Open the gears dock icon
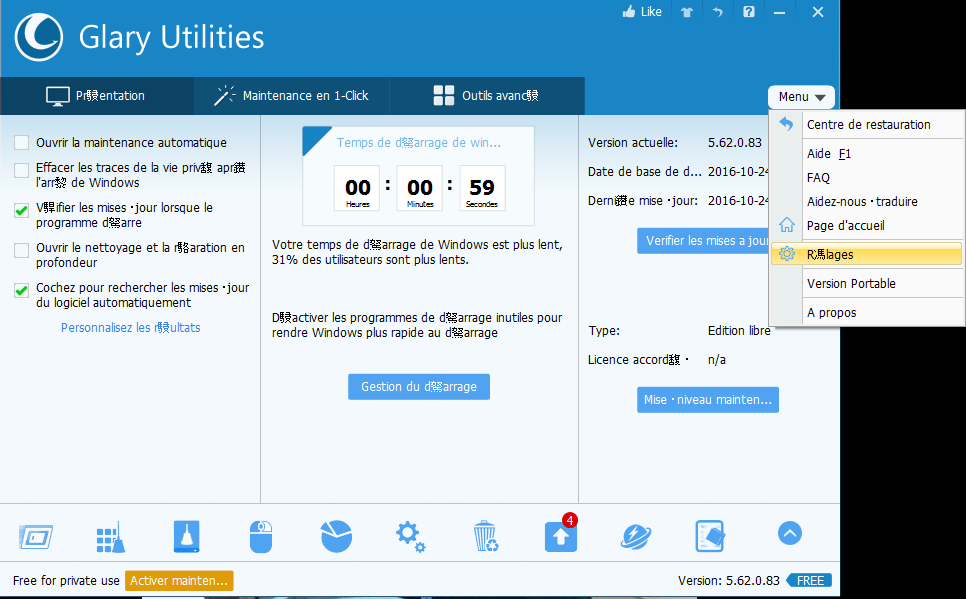The height and width of the screenshot is (599, 966). pos(410,537)
